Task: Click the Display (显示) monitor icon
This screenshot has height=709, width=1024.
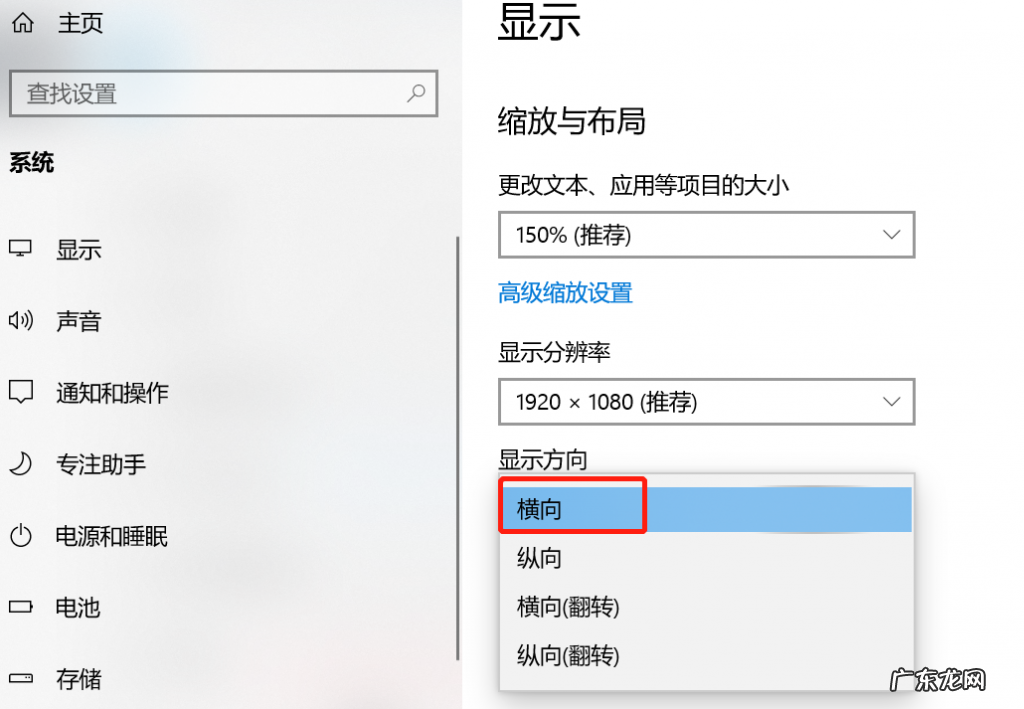Action: (21, 249)
